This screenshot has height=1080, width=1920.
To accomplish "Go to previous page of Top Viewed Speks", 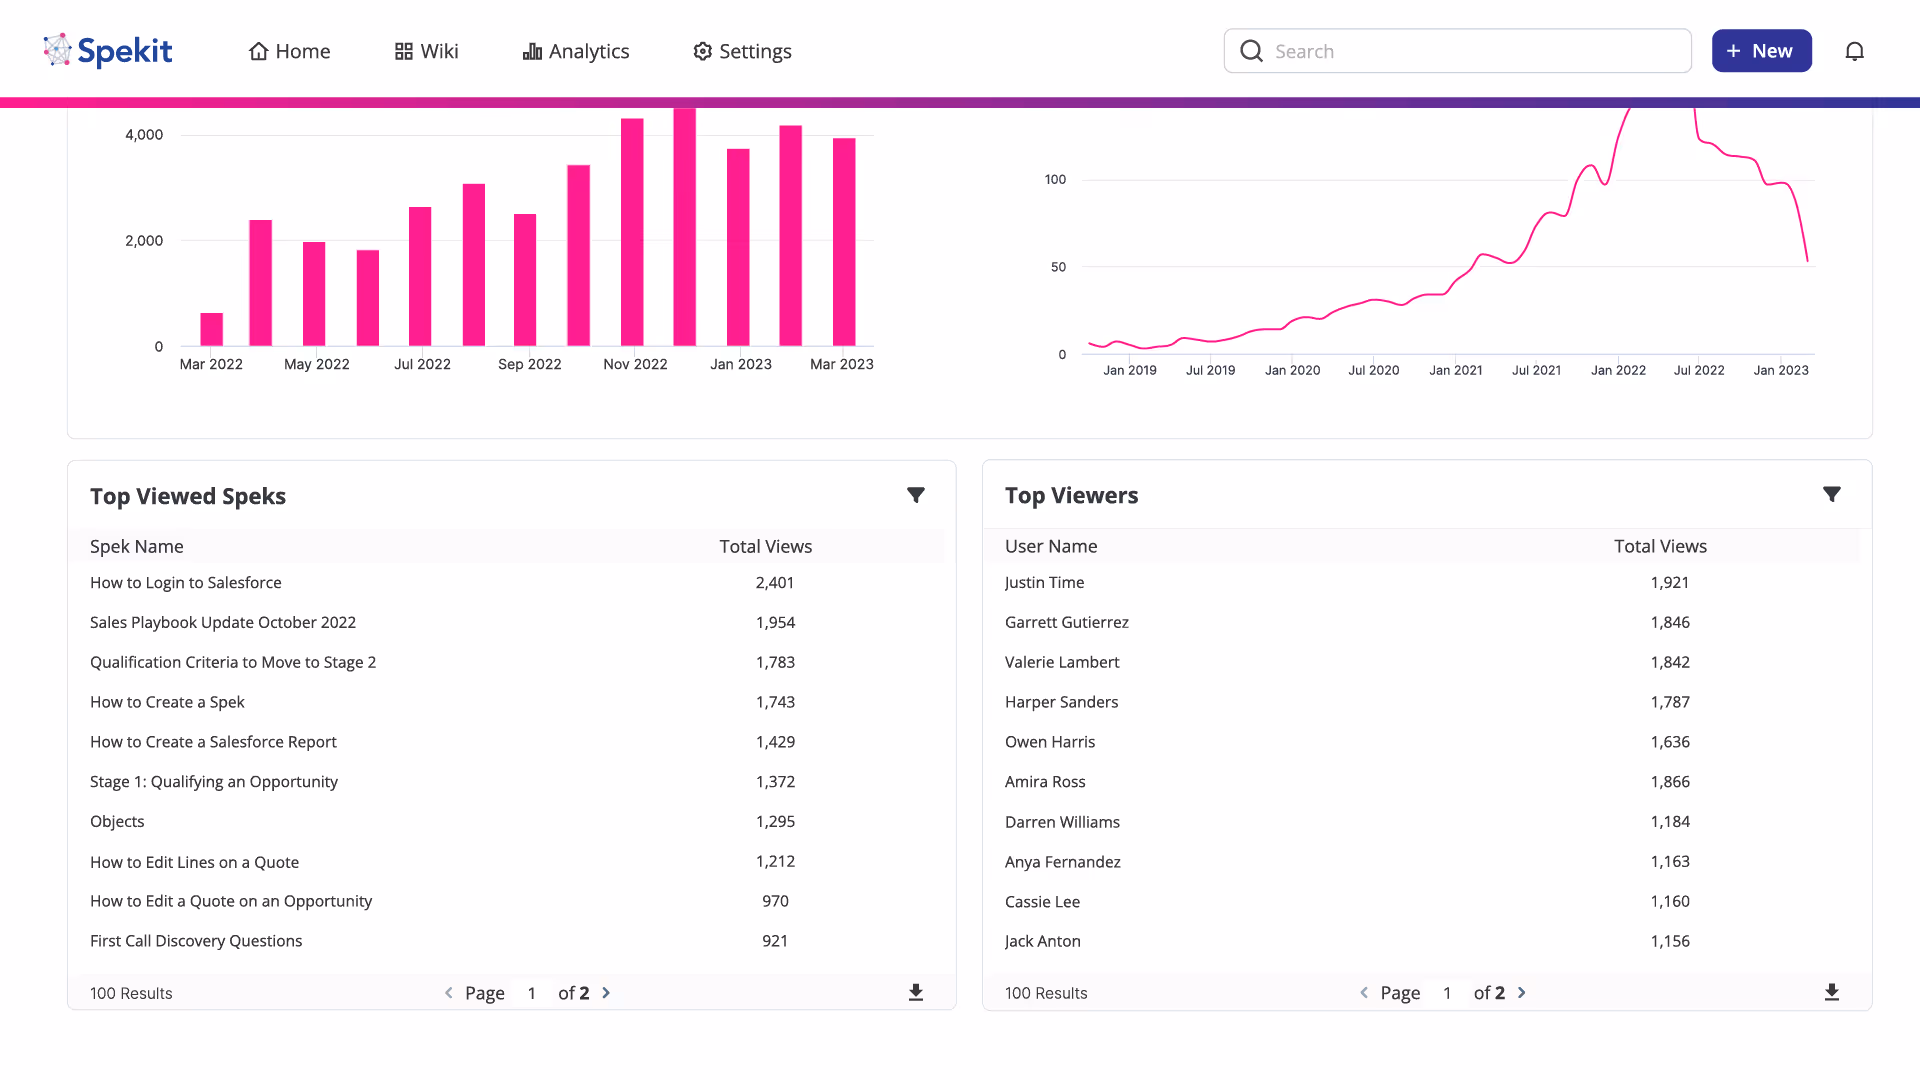I will (448, 993).
